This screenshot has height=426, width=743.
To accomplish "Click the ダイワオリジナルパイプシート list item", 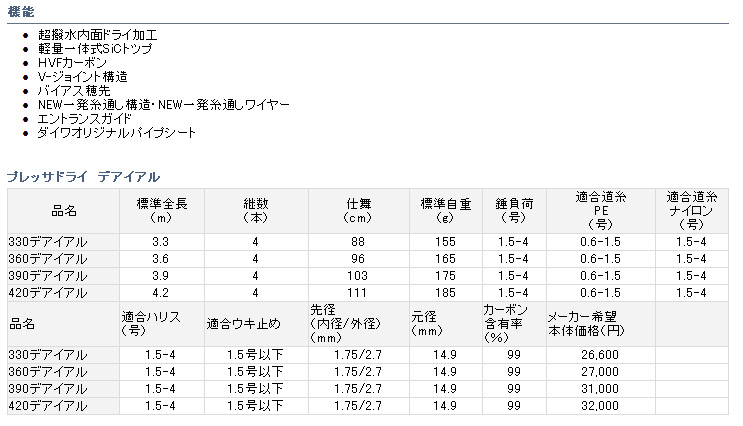I will point(117,133).
